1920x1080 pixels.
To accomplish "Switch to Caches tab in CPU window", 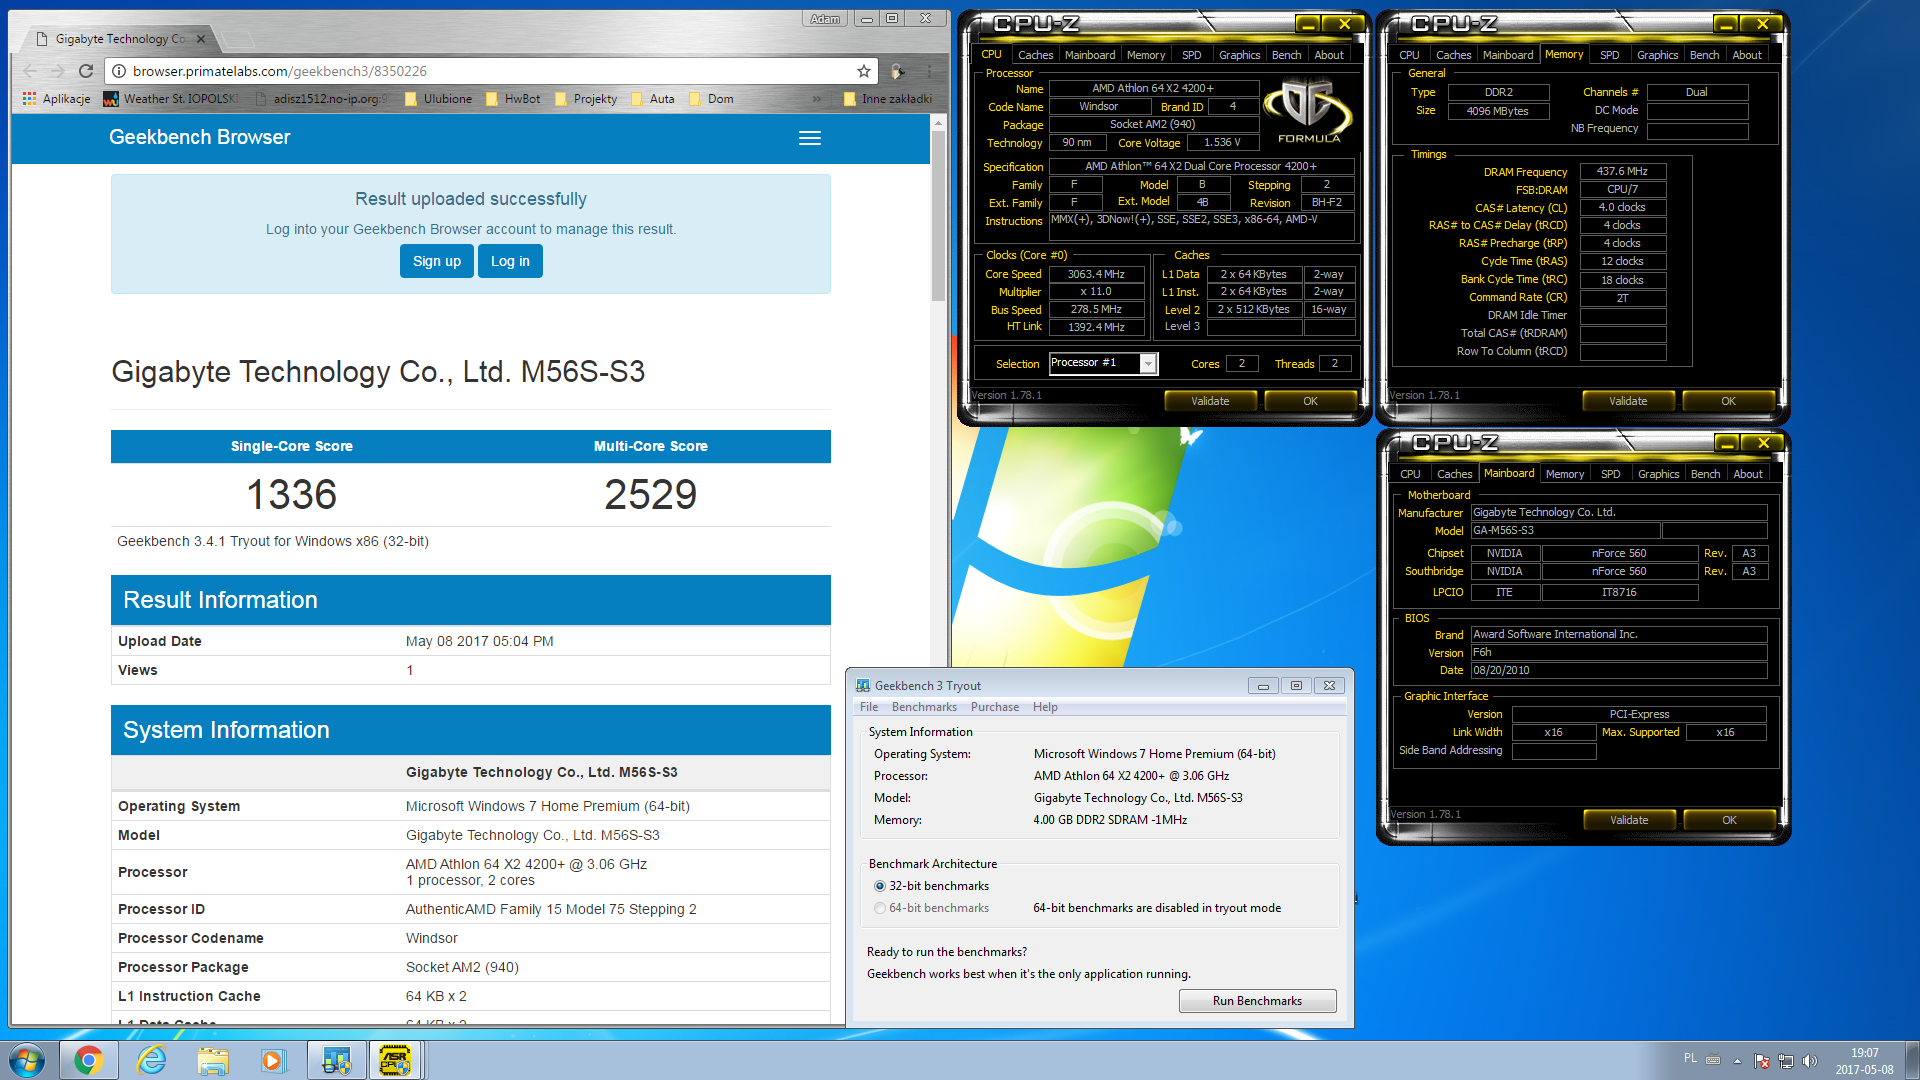I will coord(1035,55).
